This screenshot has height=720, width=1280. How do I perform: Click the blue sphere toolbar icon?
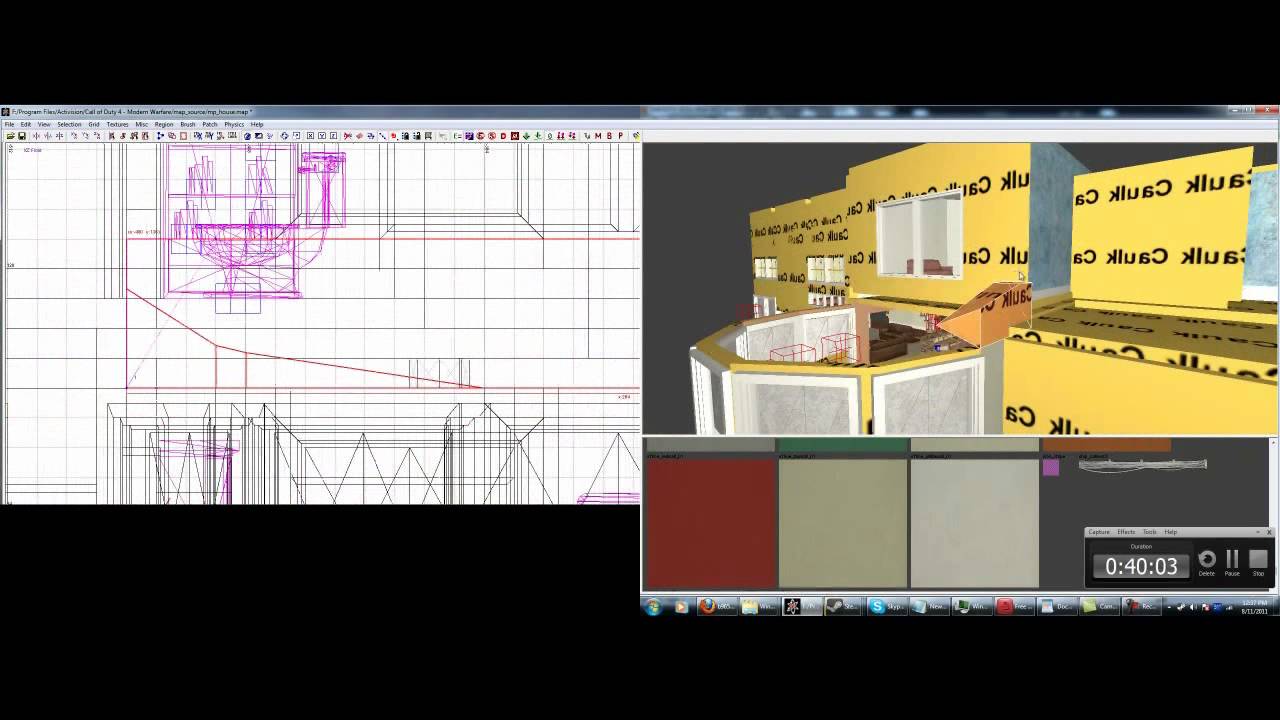point(247,136)
